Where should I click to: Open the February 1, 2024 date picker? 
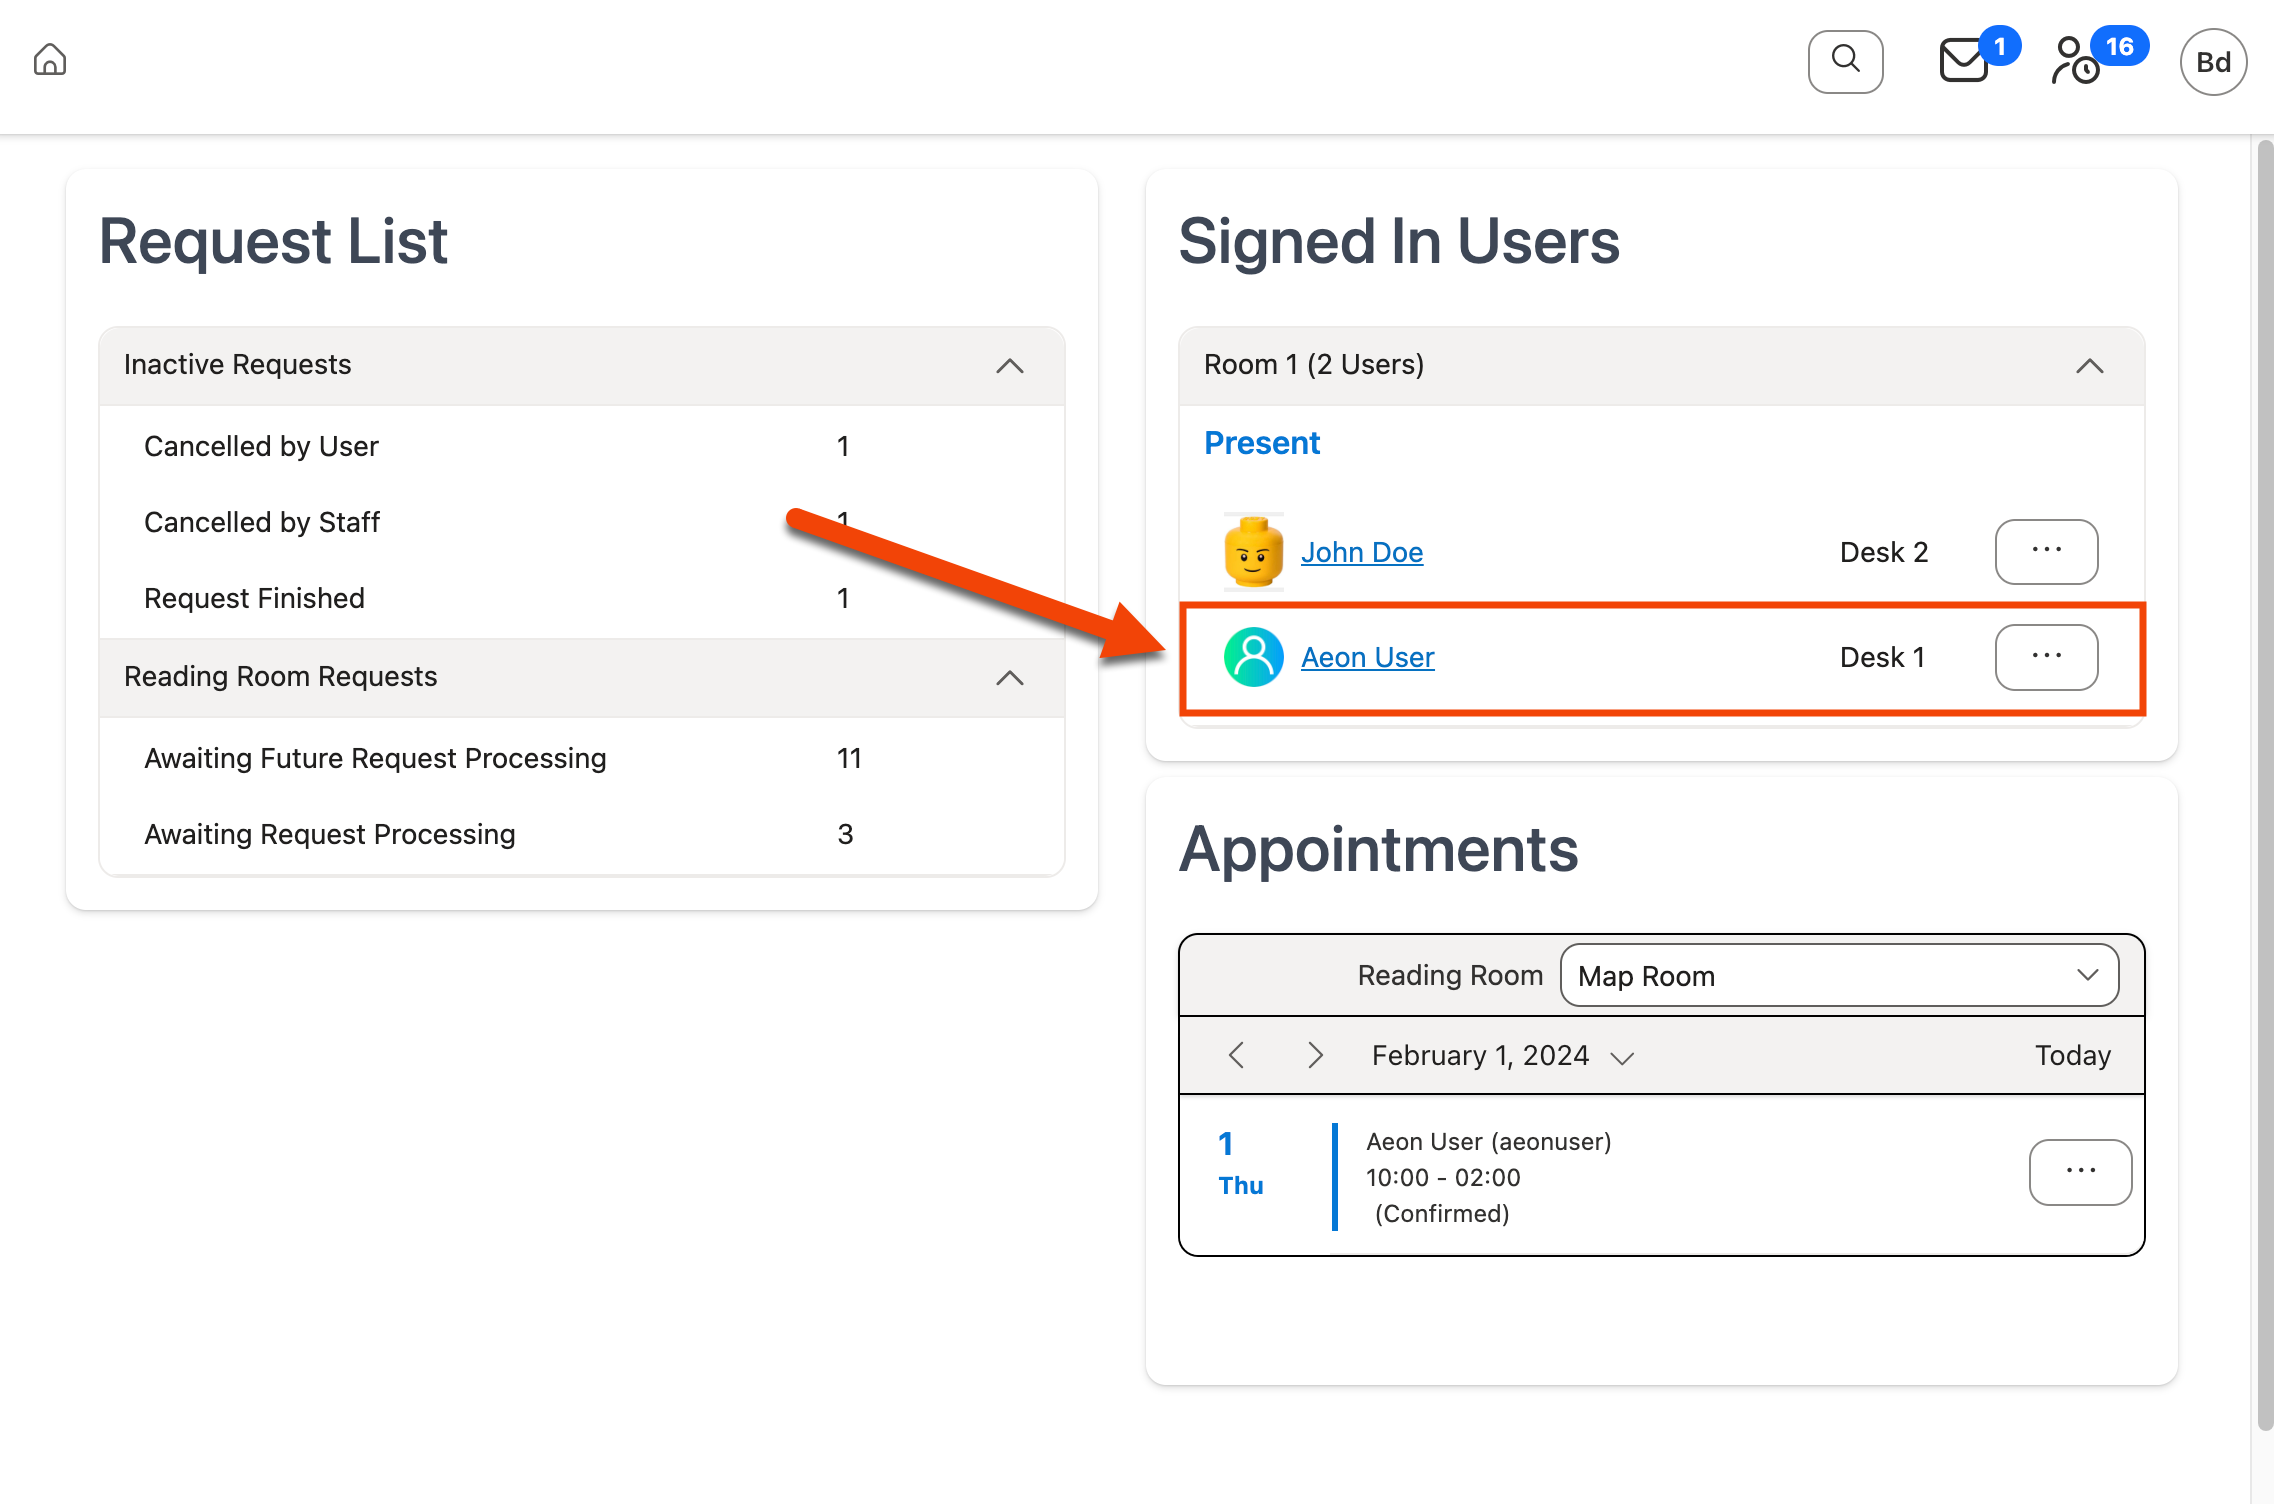coord(1501,1056)
